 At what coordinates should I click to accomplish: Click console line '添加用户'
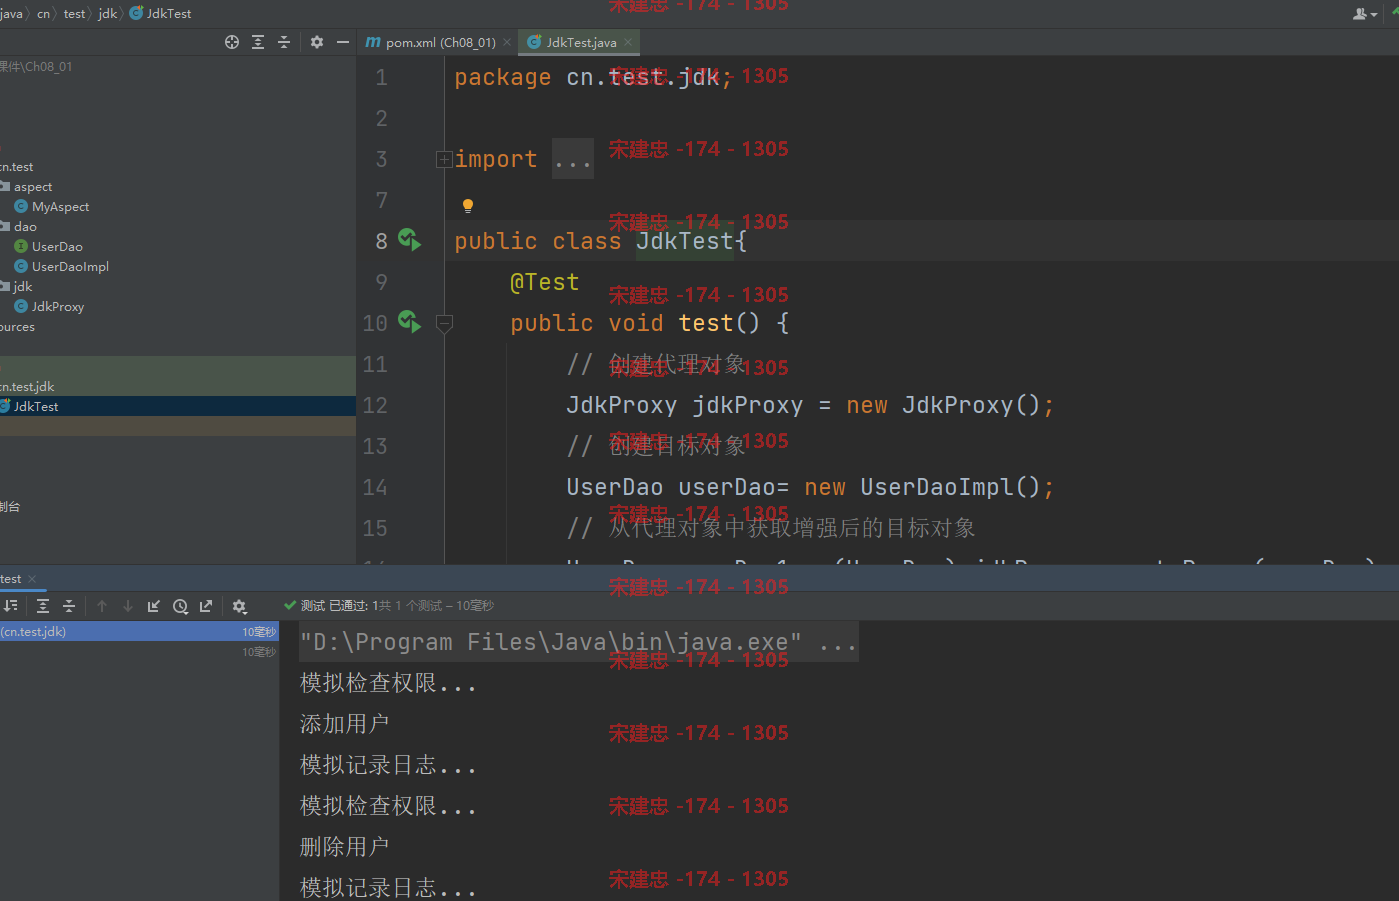pos(344,724)
